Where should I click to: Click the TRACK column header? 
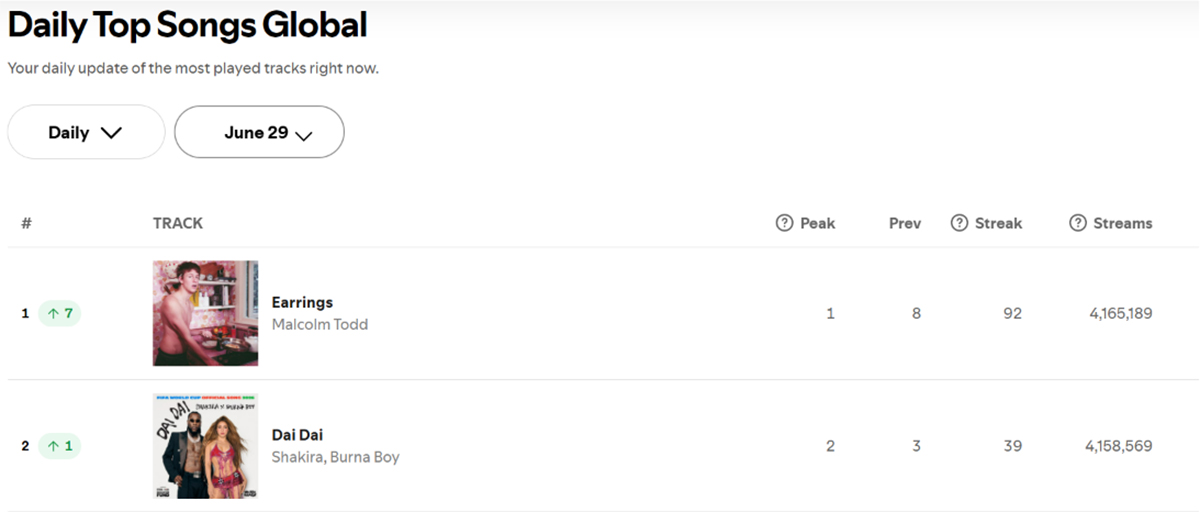click(178, 223)
